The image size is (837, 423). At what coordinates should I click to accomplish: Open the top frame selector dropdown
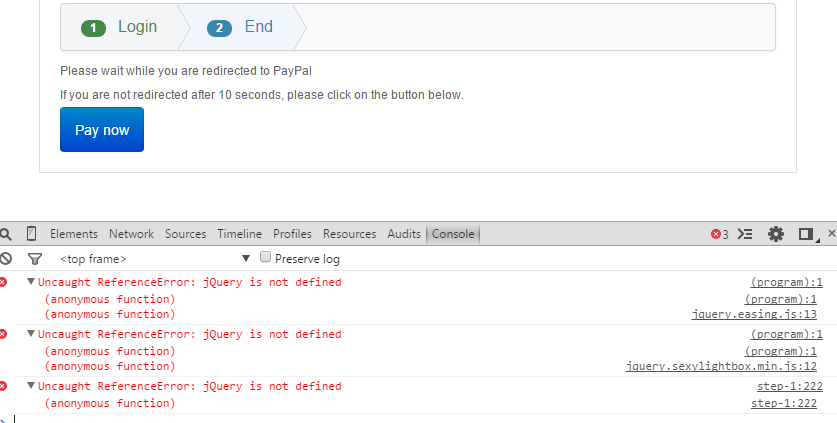click(155, 259)
